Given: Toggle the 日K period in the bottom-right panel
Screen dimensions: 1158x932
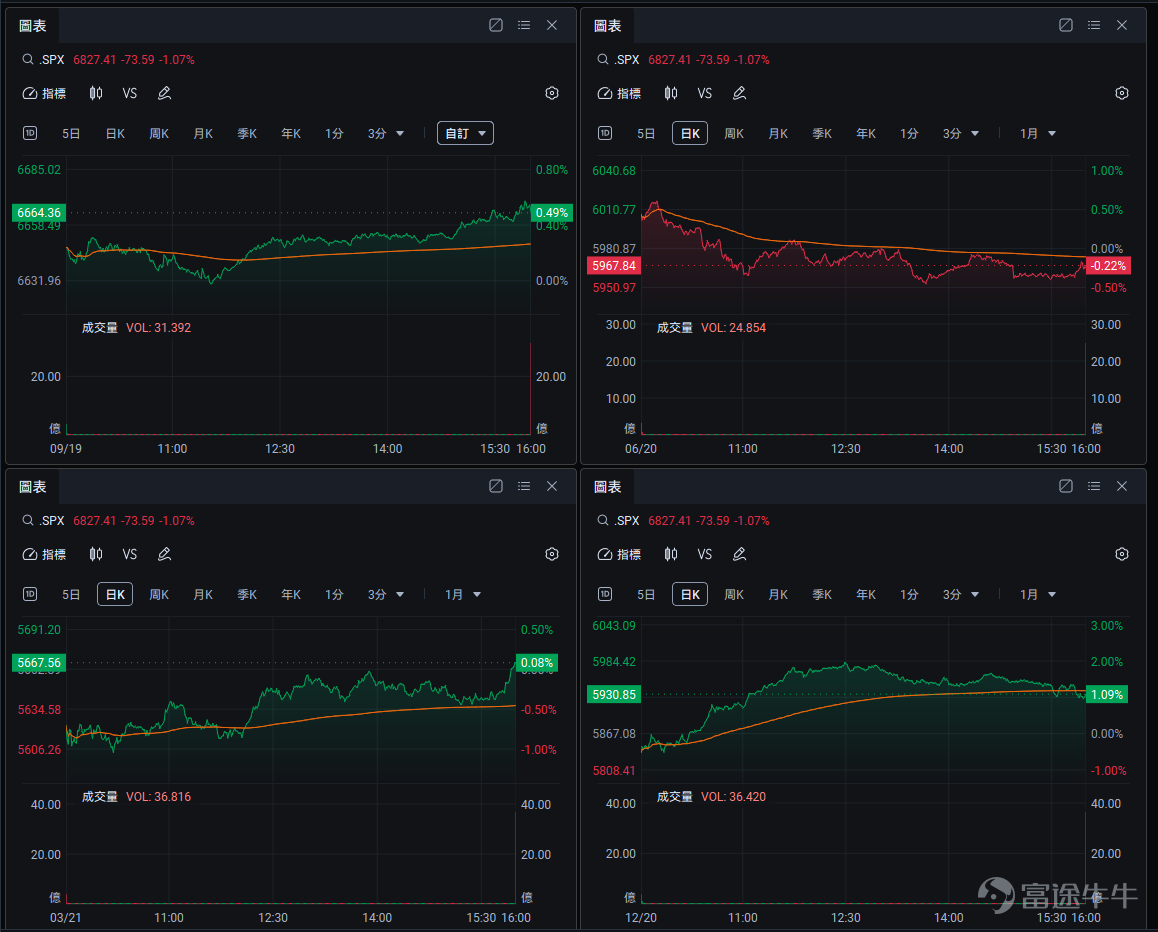Looking at the screenshot, I should [690, 594].
